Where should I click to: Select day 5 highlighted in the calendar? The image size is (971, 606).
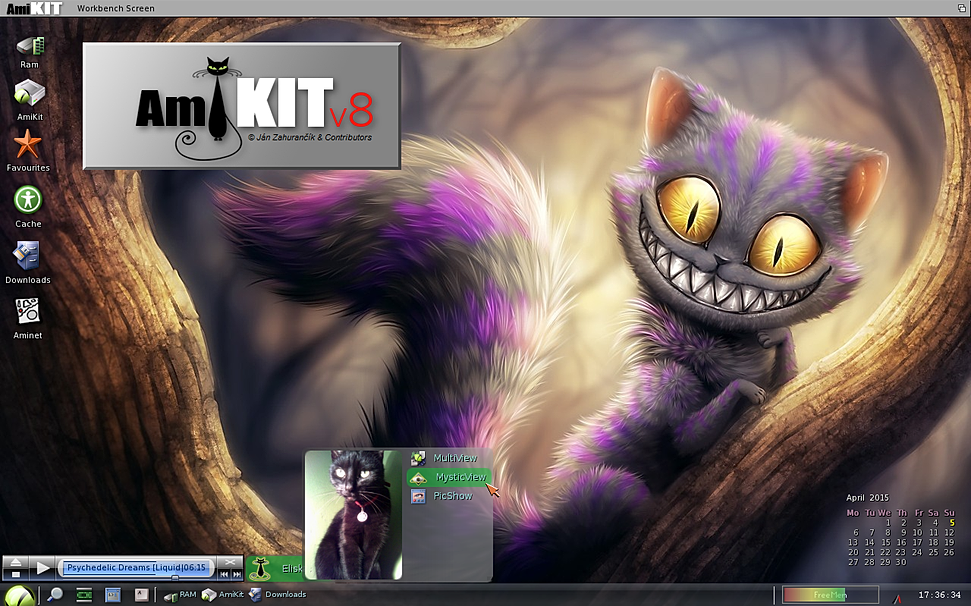point(952,522)
